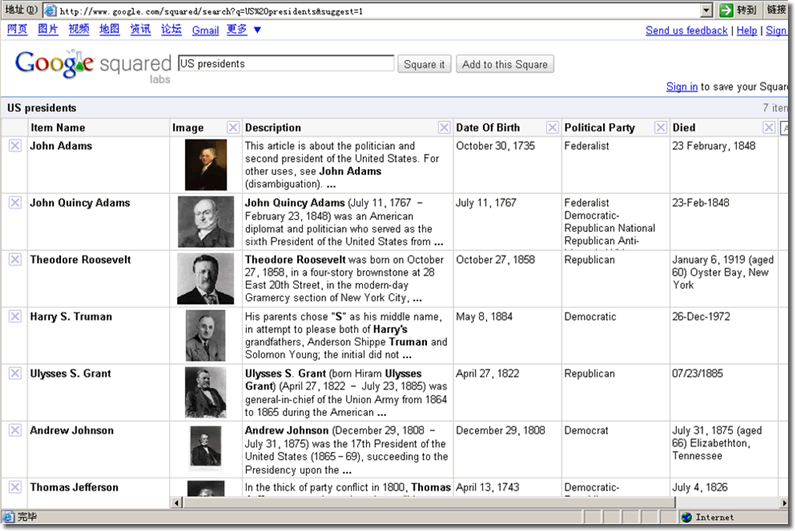
Task: Click the search box containing US presidents
Action: point(285,64)
